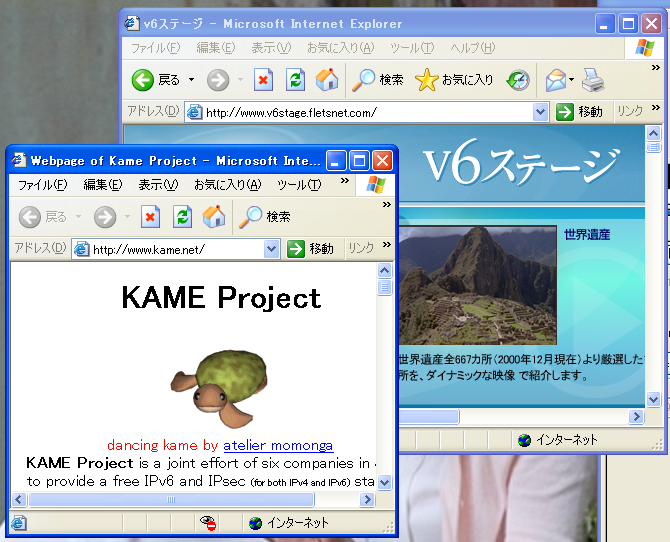Viewport: 670px width, 542px height.
Task: Click dancing turtle image on Kame page
Action: [220, 388]
